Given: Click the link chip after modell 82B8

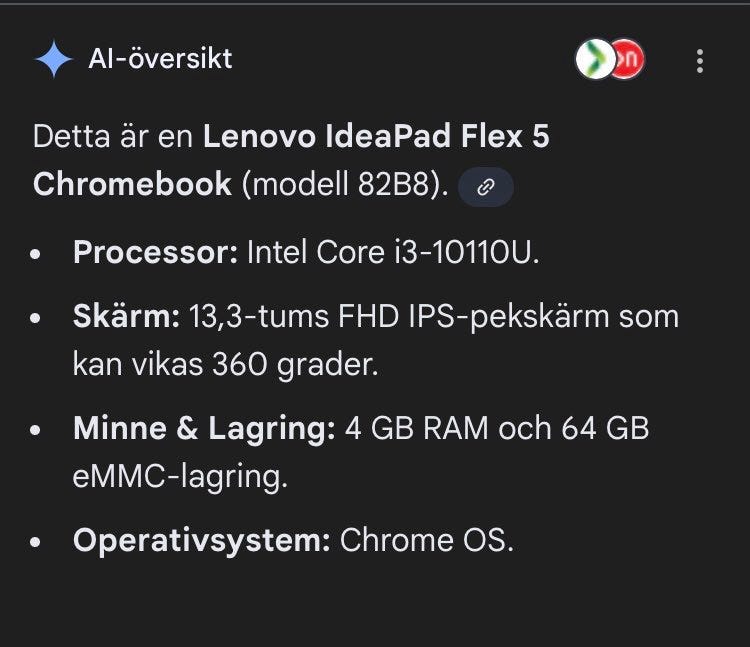Looking at the screenshot, I should click(x=485, y=187).
